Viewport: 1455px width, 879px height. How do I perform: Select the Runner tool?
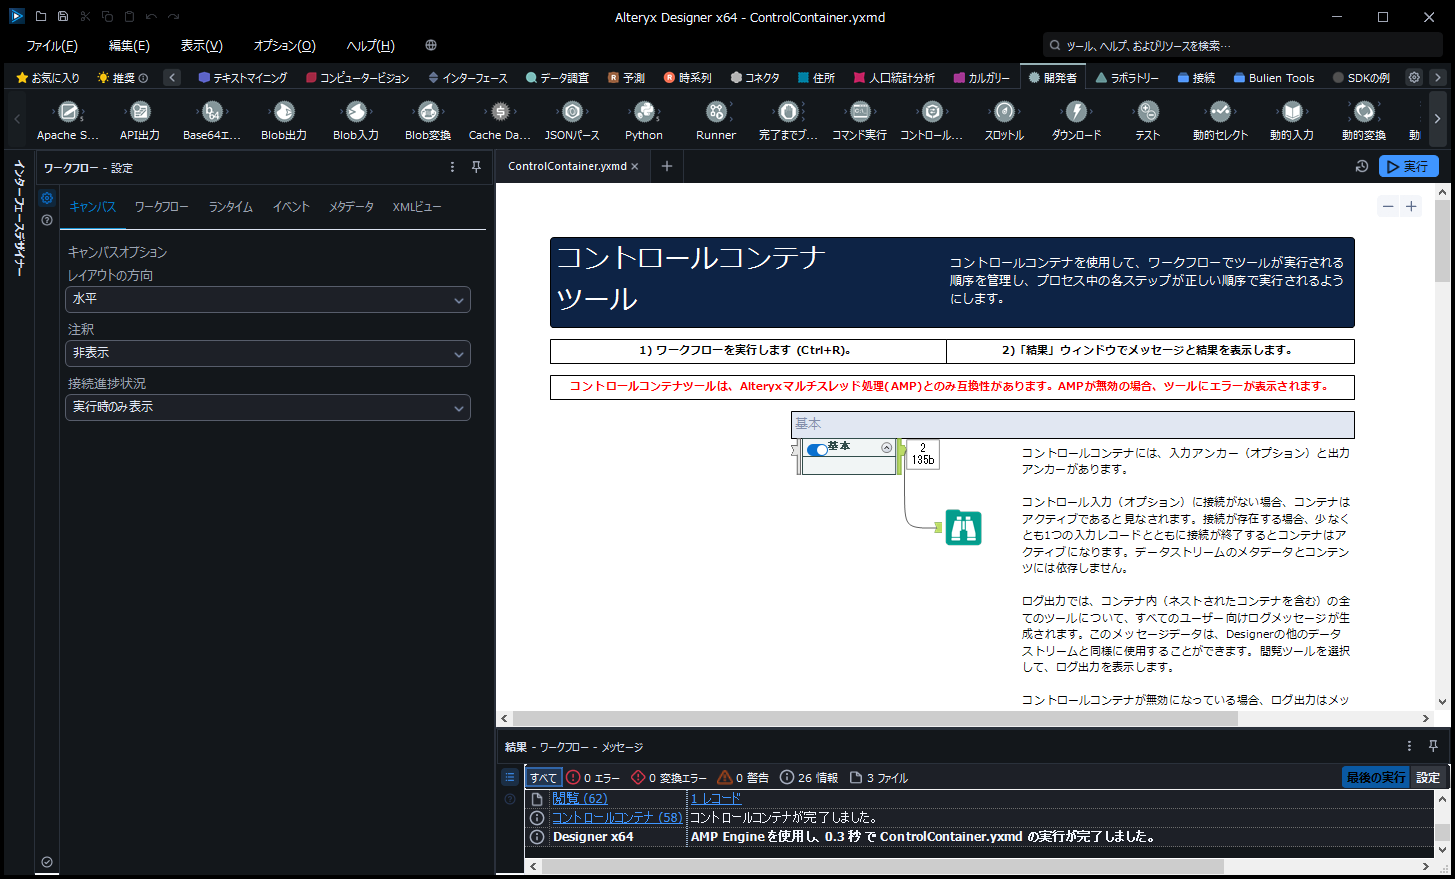716,119
